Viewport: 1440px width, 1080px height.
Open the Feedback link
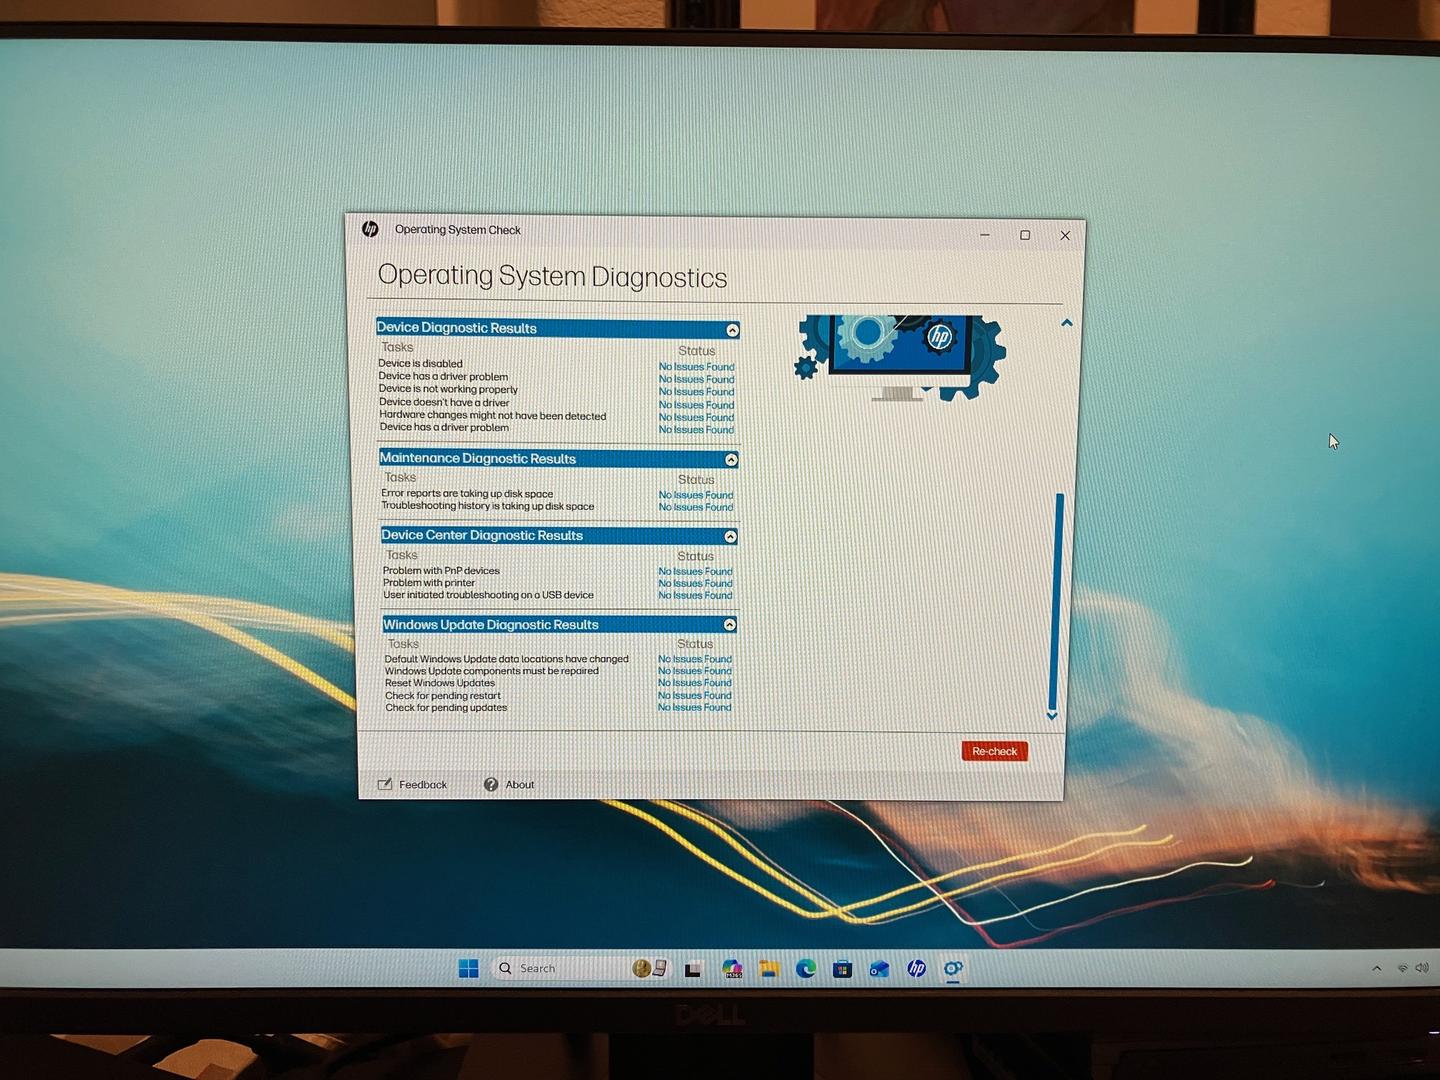point(413,785)
